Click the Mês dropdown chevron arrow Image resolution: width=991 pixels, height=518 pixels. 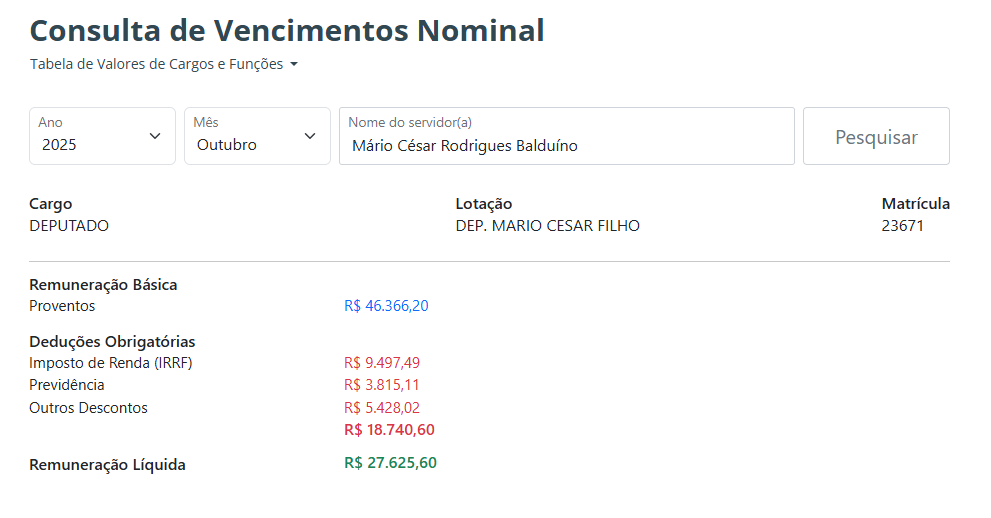pos(310,136)
